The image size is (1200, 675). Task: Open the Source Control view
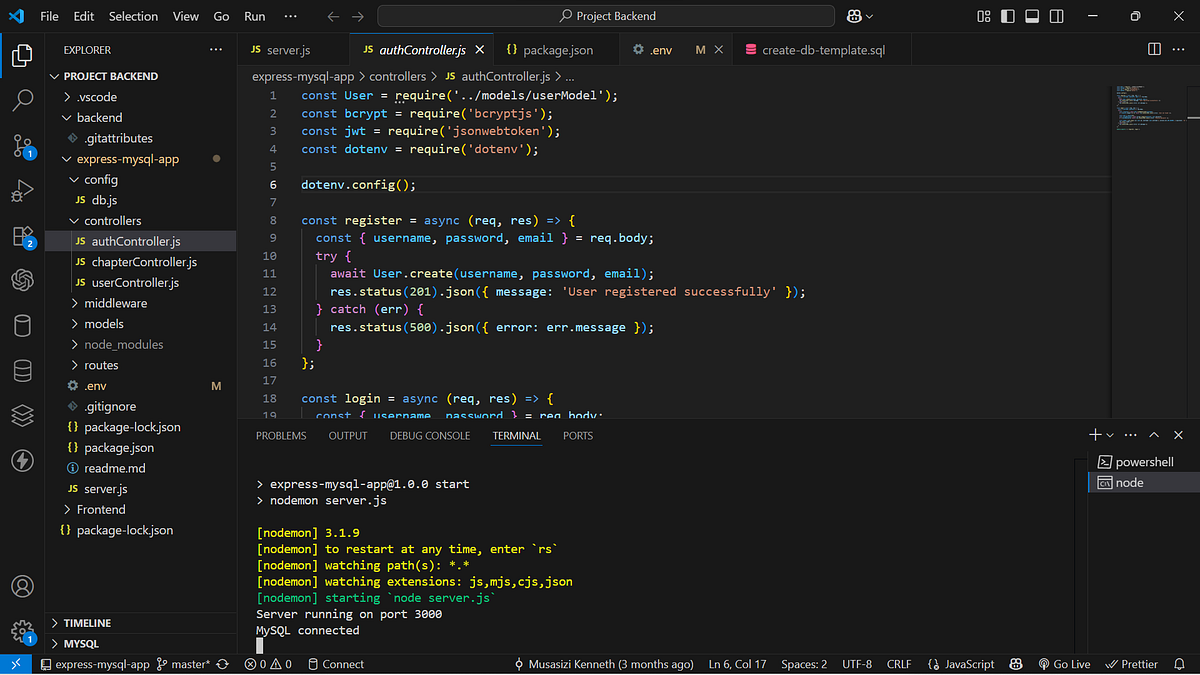click(x=22, y=145)
